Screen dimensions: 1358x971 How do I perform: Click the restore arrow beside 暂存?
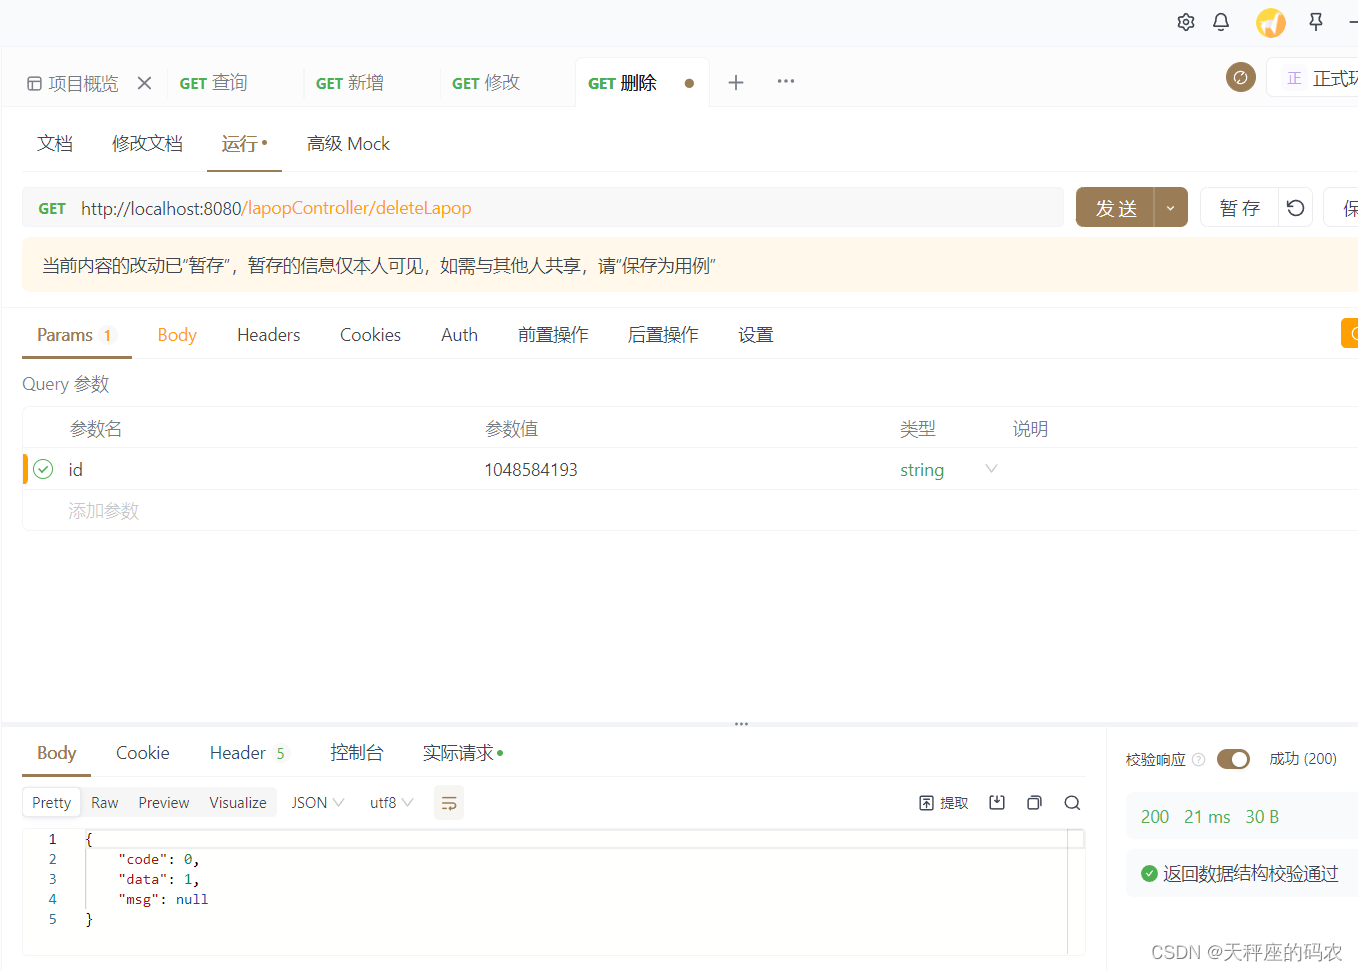(x=1296, y=208)
